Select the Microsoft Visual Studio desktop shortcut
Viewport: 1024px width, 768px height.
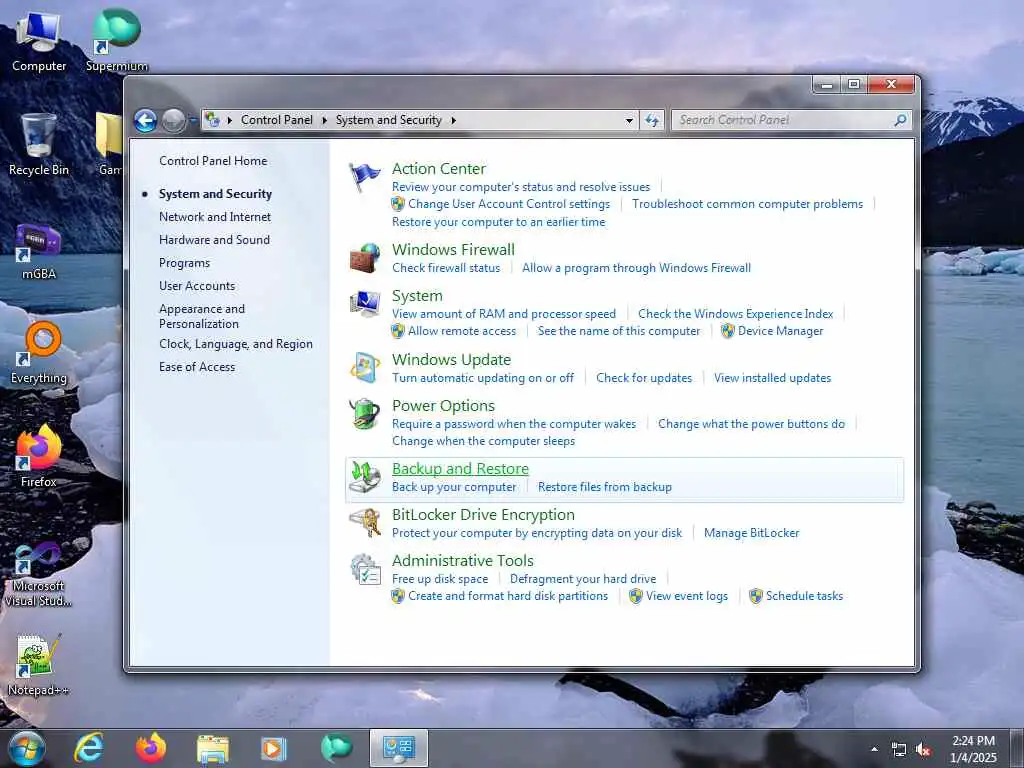pos(39,574)
